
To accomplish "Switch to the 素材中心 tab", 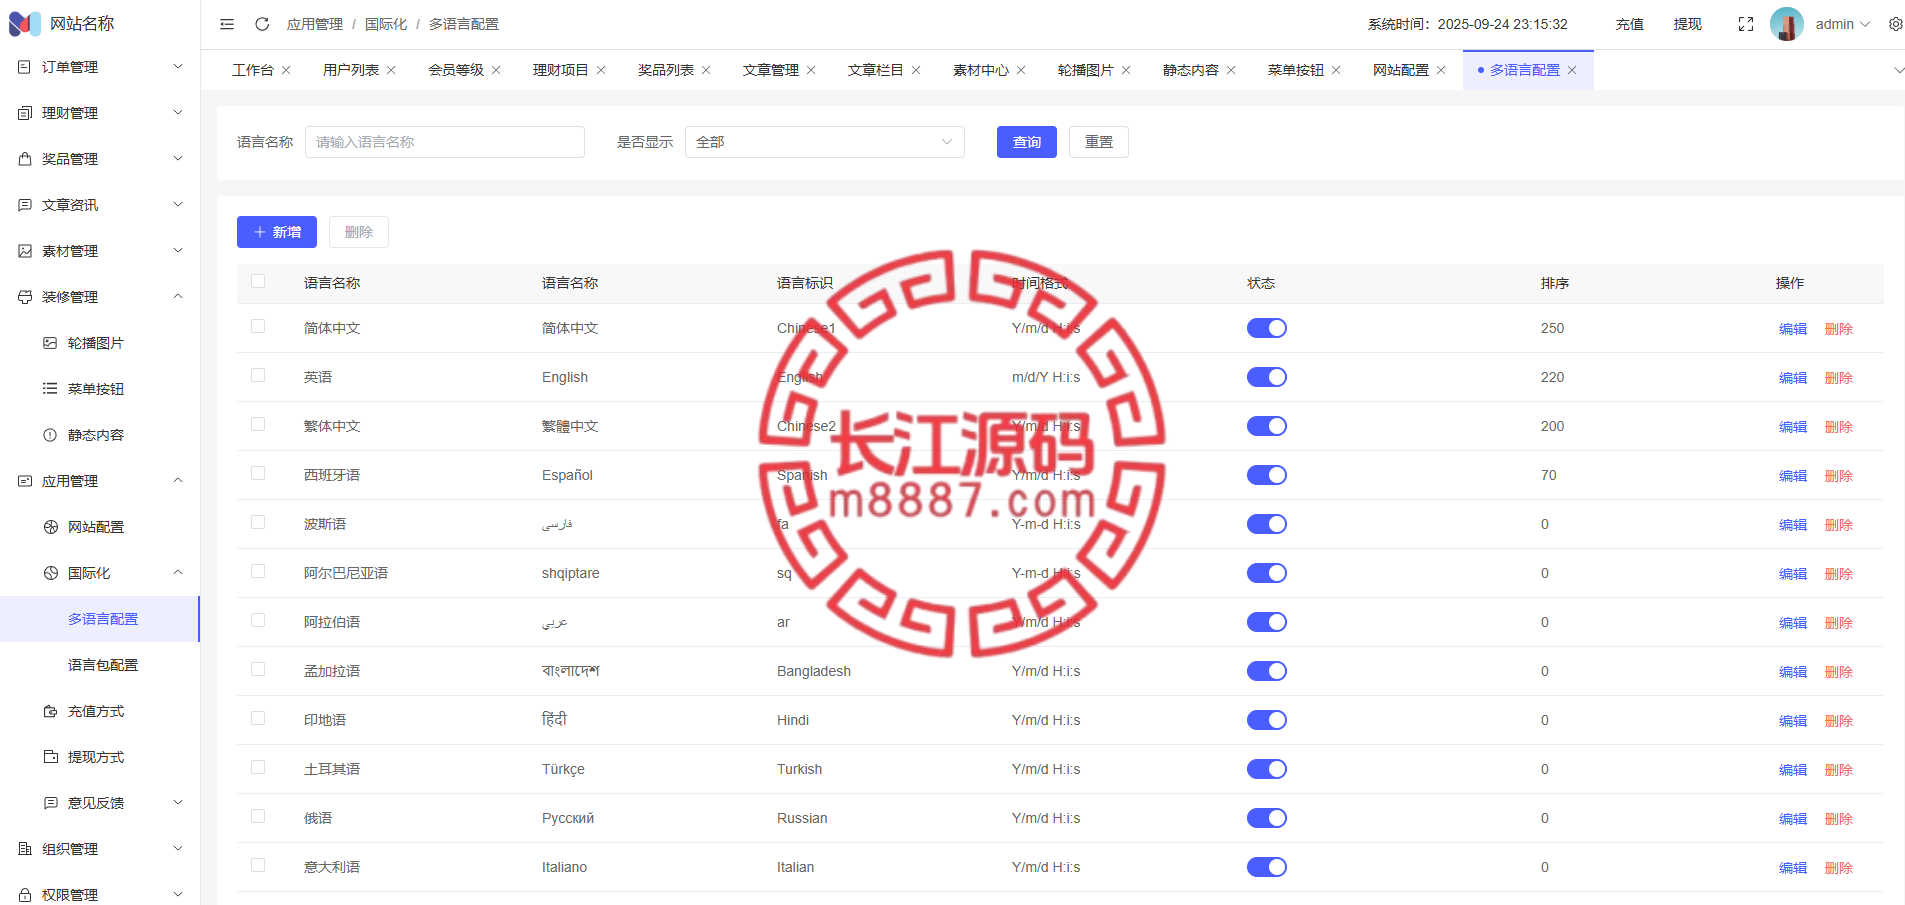I will 981,70.
